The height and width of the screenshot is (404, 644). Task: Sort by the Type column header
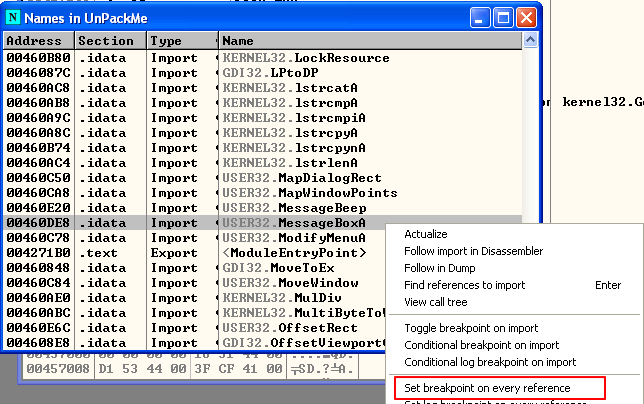[x=183, y=41]
